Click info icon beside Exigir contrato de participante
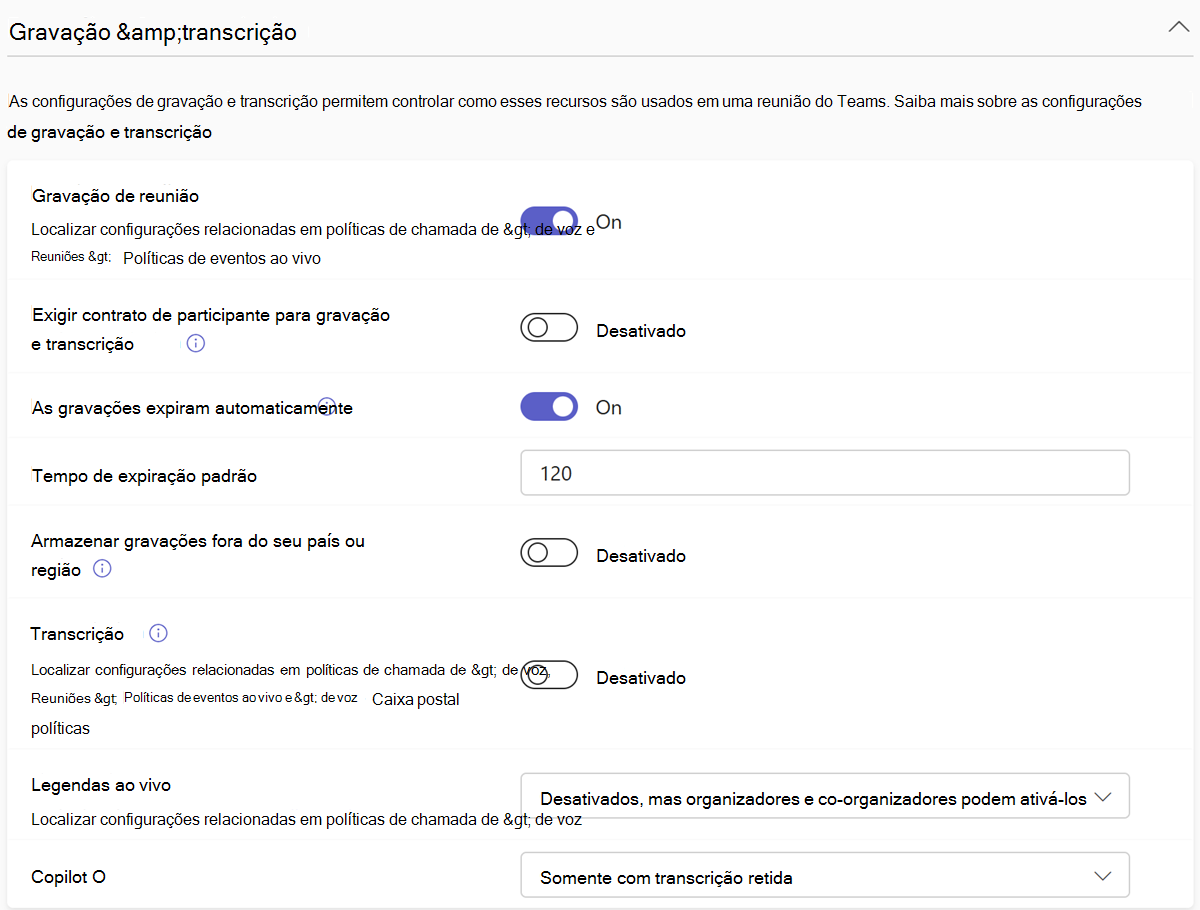This screenshot has width=1200, height=910. (x=196, y=343)
